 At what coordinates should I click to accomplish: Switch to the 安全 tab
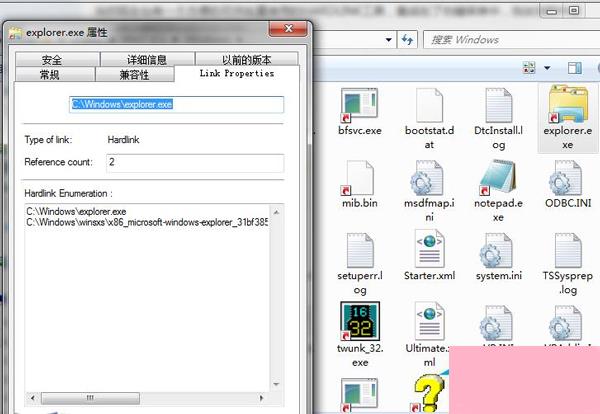(57, 59)
